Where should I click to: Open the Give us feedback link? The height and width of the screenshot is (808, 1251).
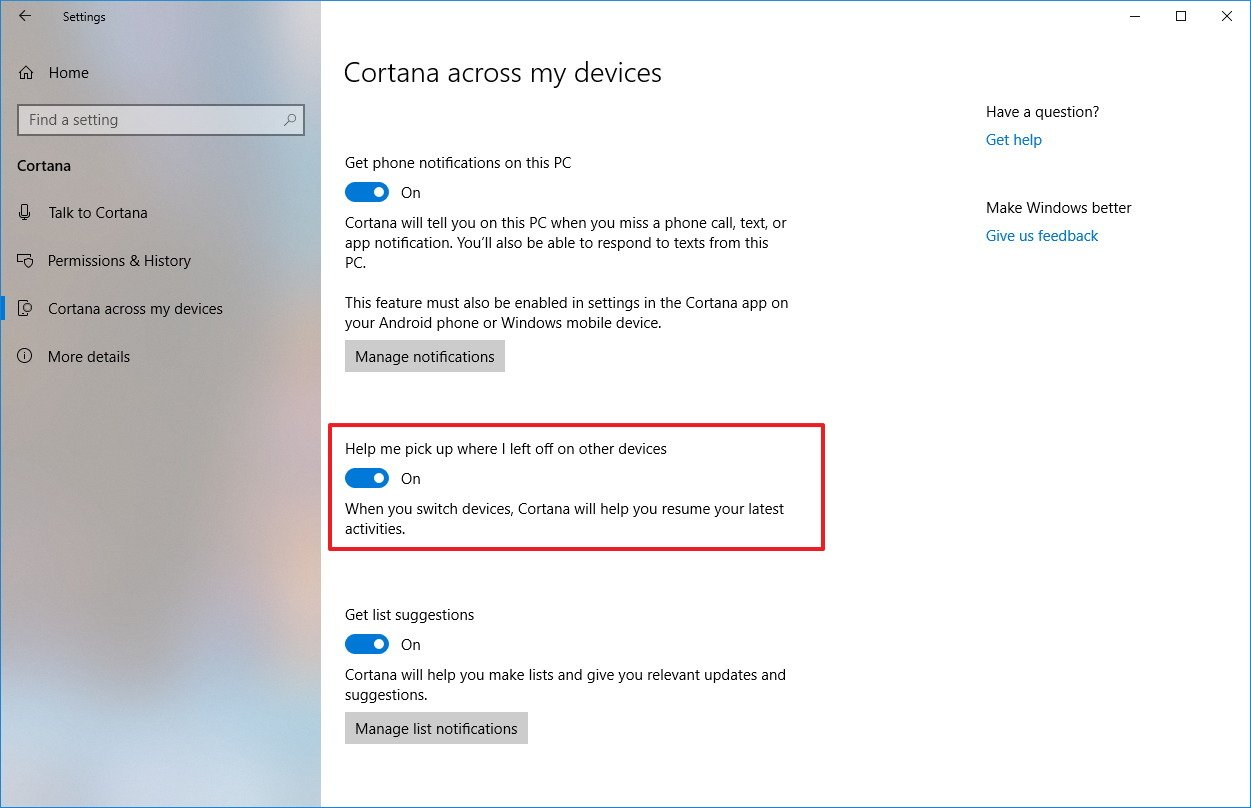coord(1042,236)
